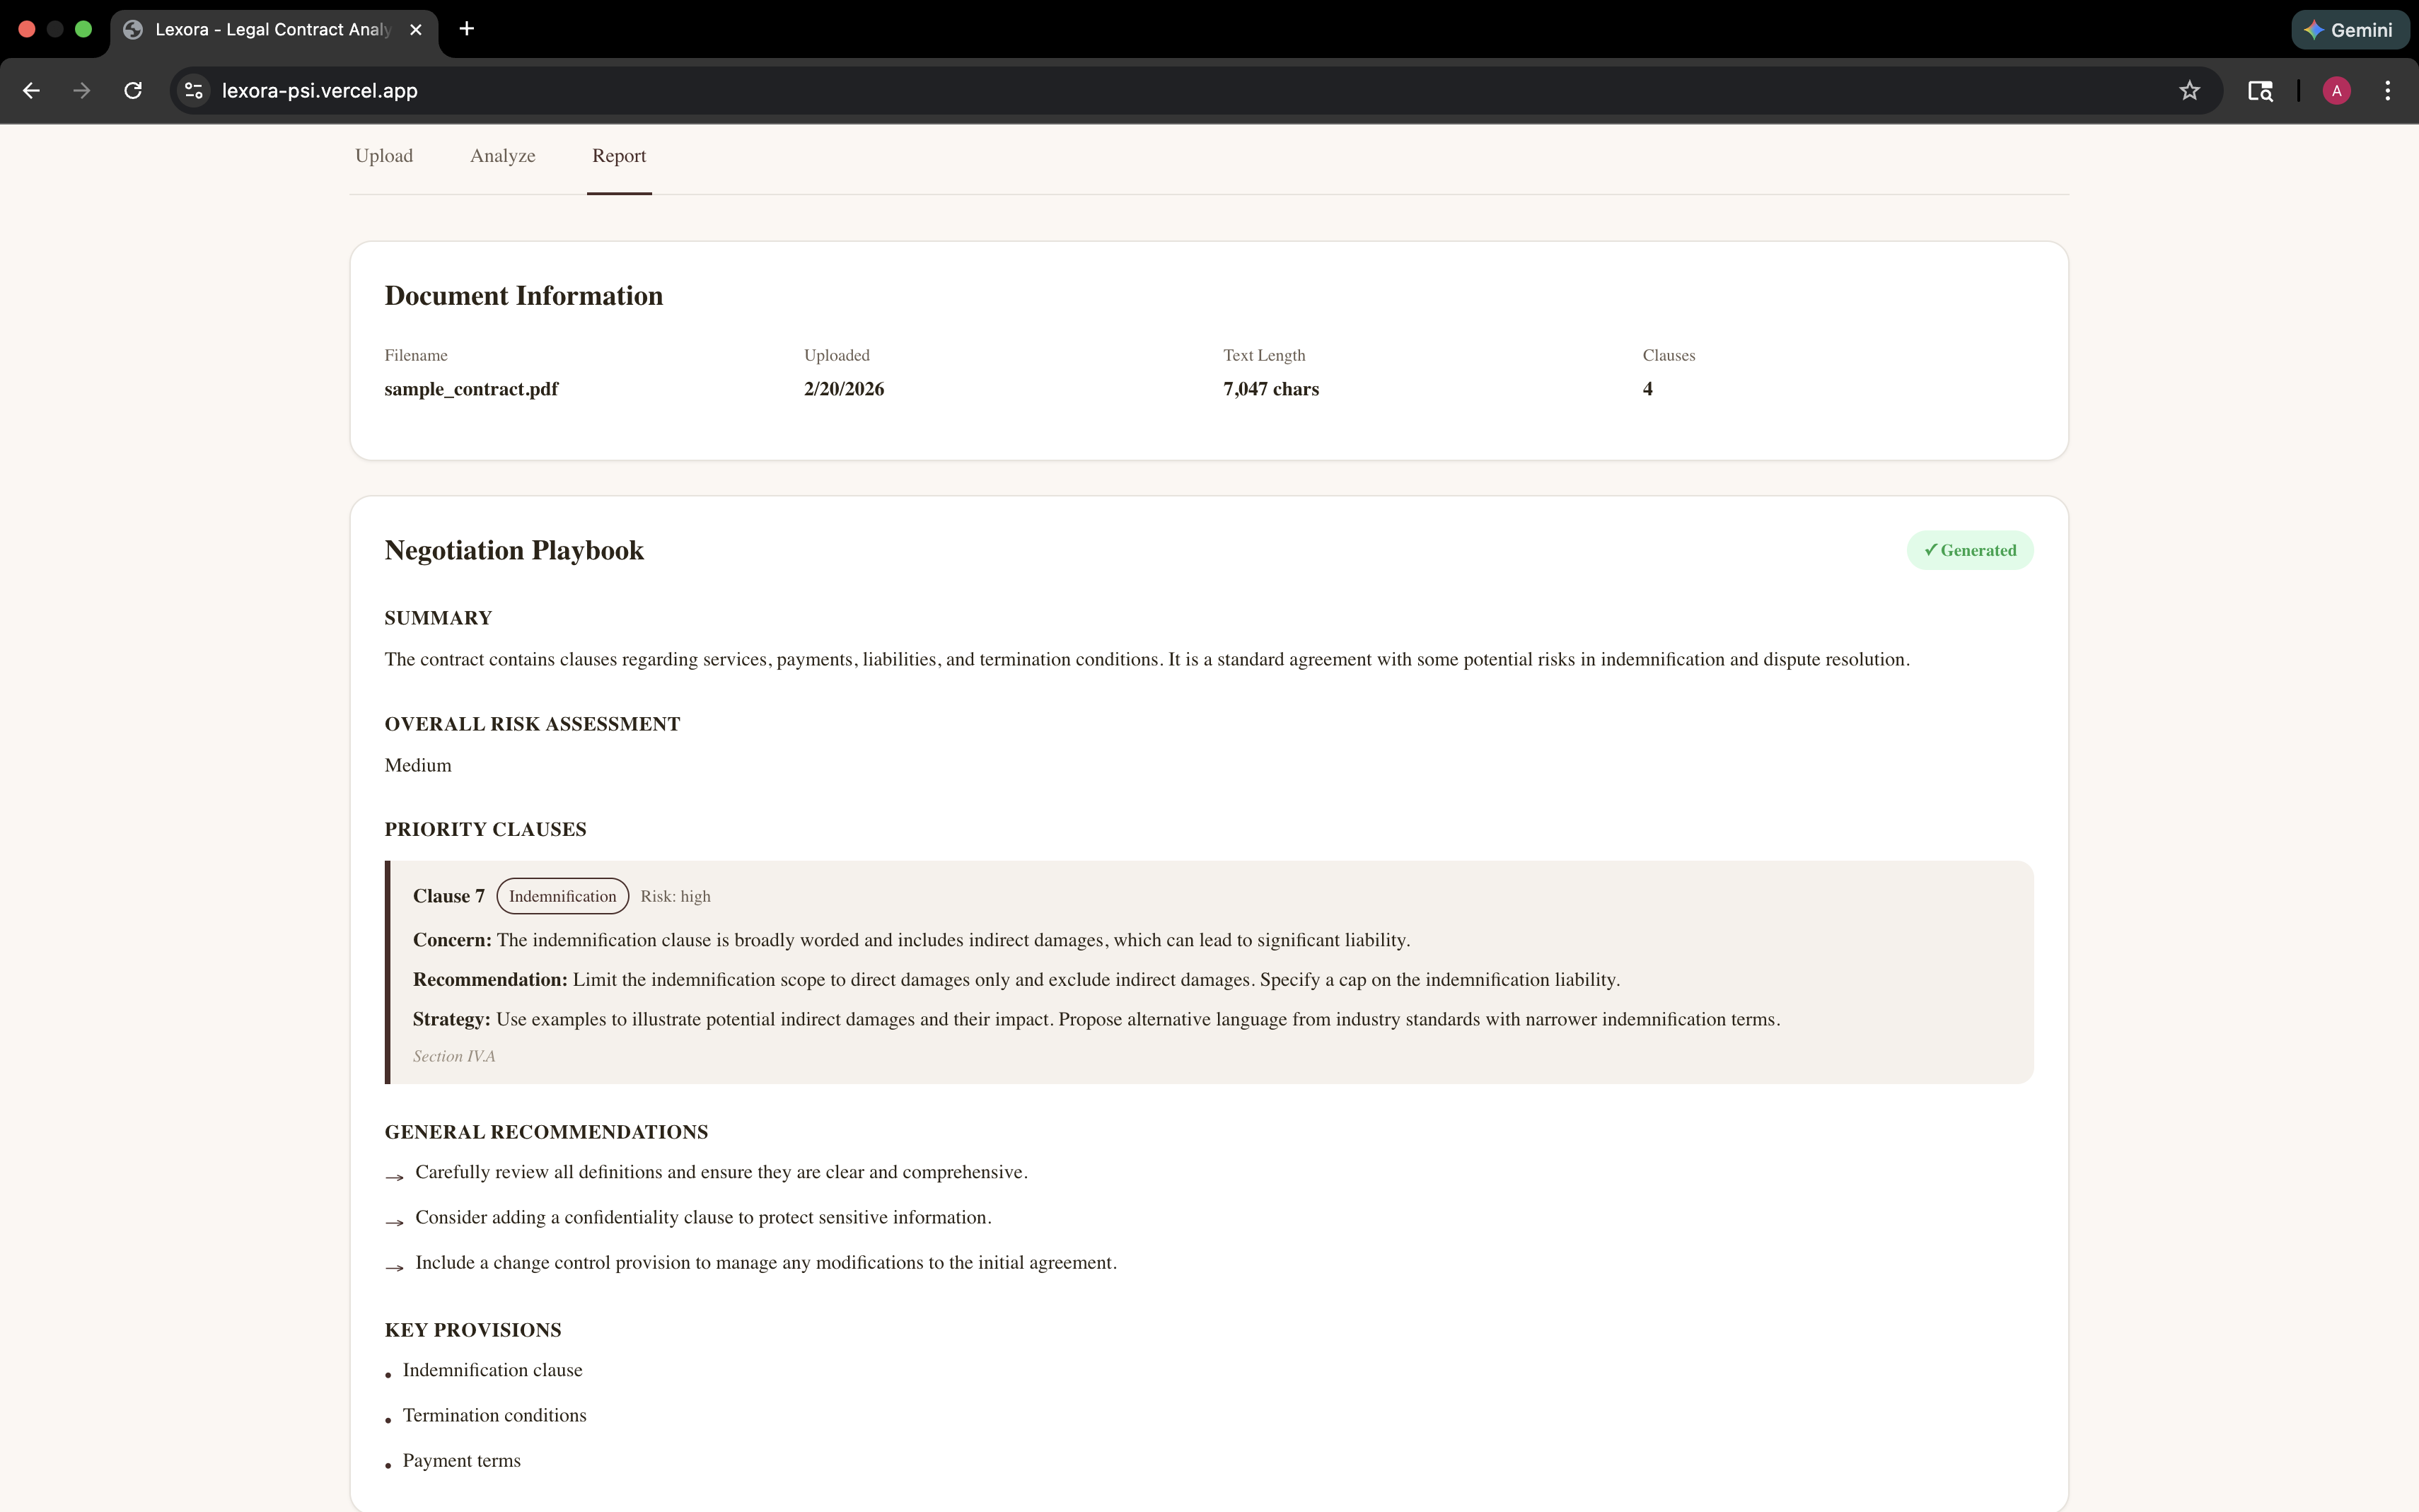Bookmark this page with star icon
This screenshot has width=2419, height=1512.
point(2189,91)
